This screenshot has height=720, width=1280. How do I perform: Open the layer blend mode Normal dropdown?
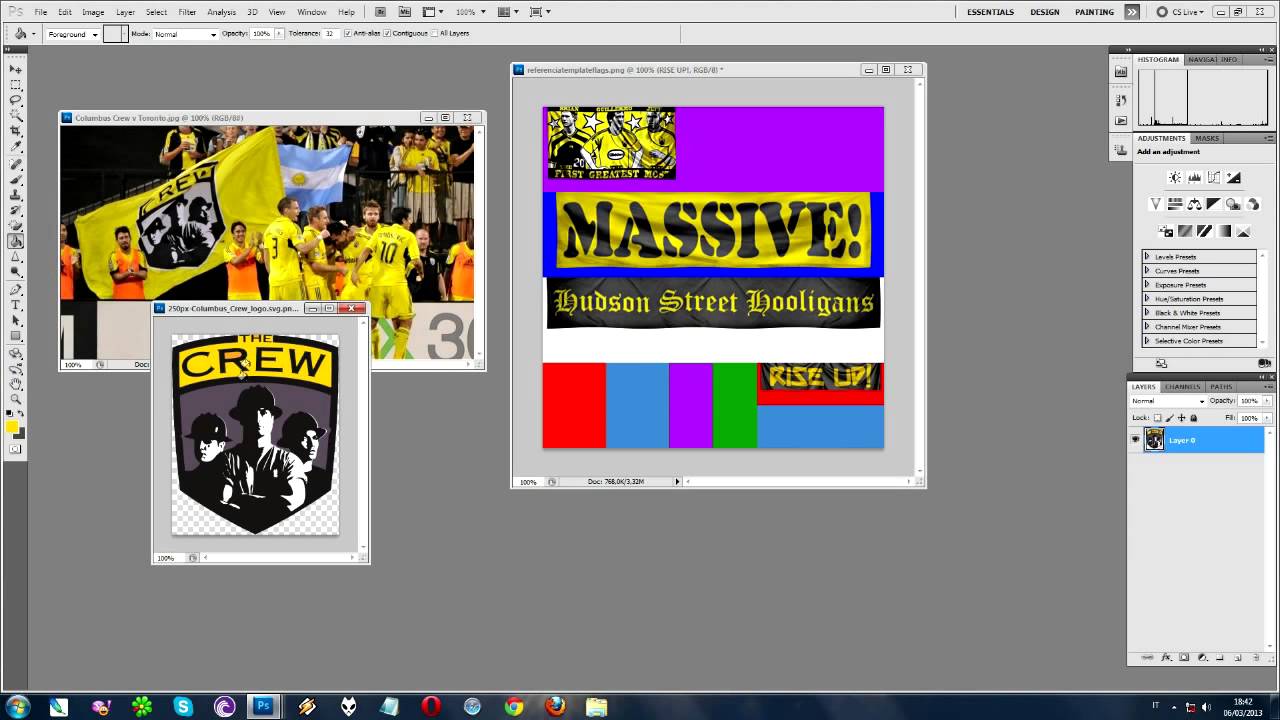[1168, 401]
